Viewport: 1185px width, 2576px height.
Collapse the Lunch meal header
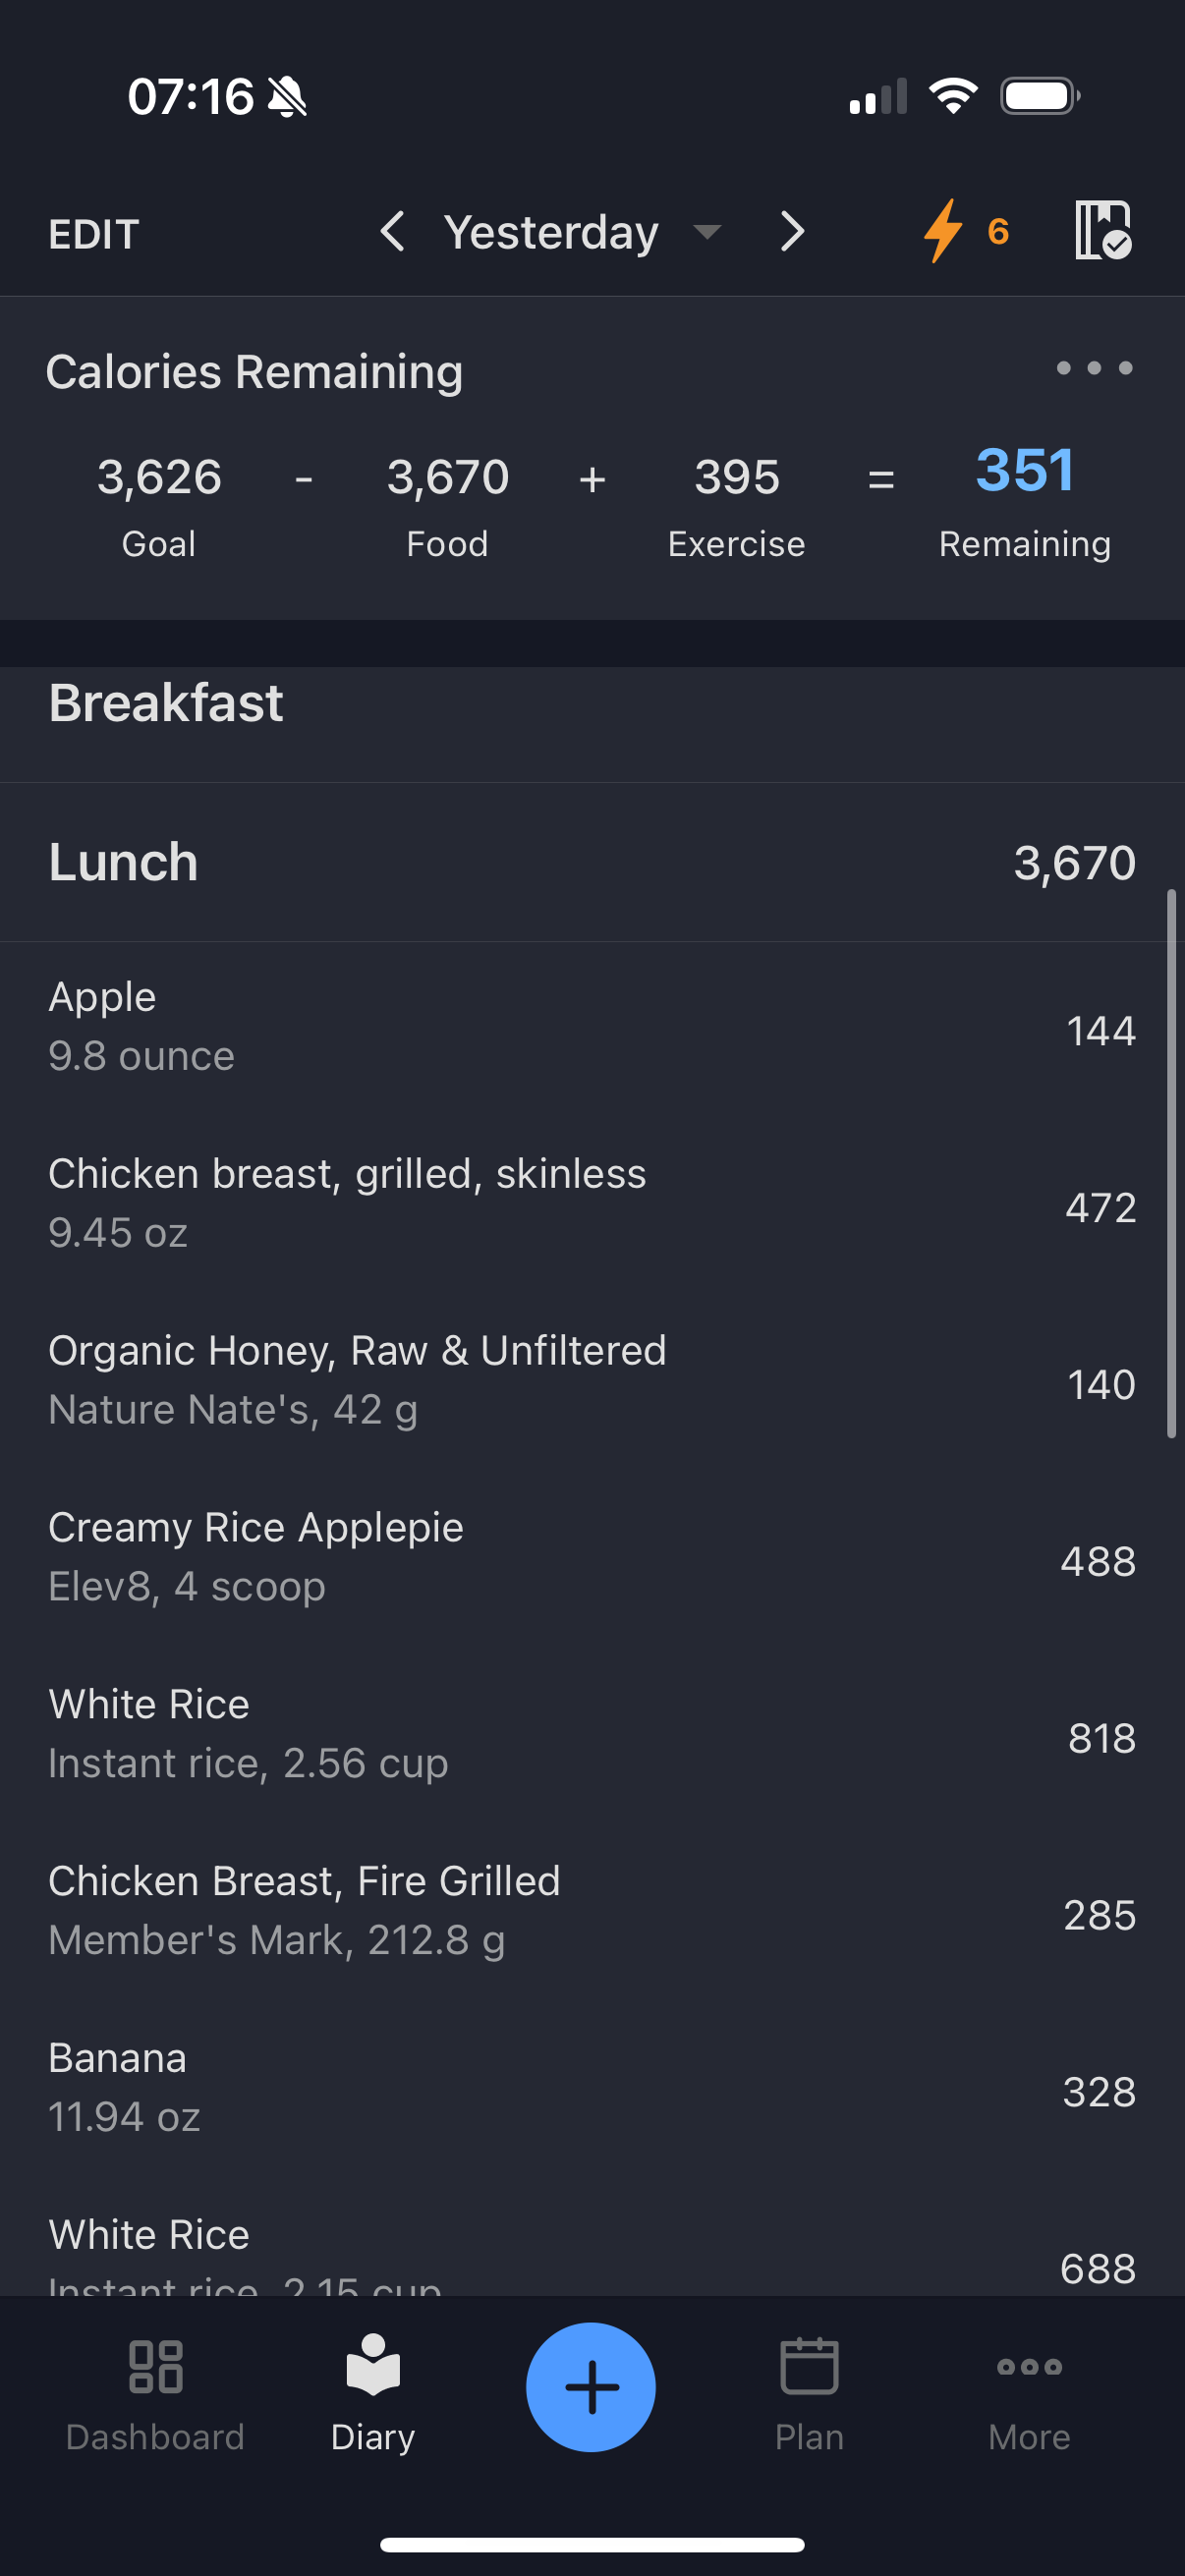coord(592,862)
